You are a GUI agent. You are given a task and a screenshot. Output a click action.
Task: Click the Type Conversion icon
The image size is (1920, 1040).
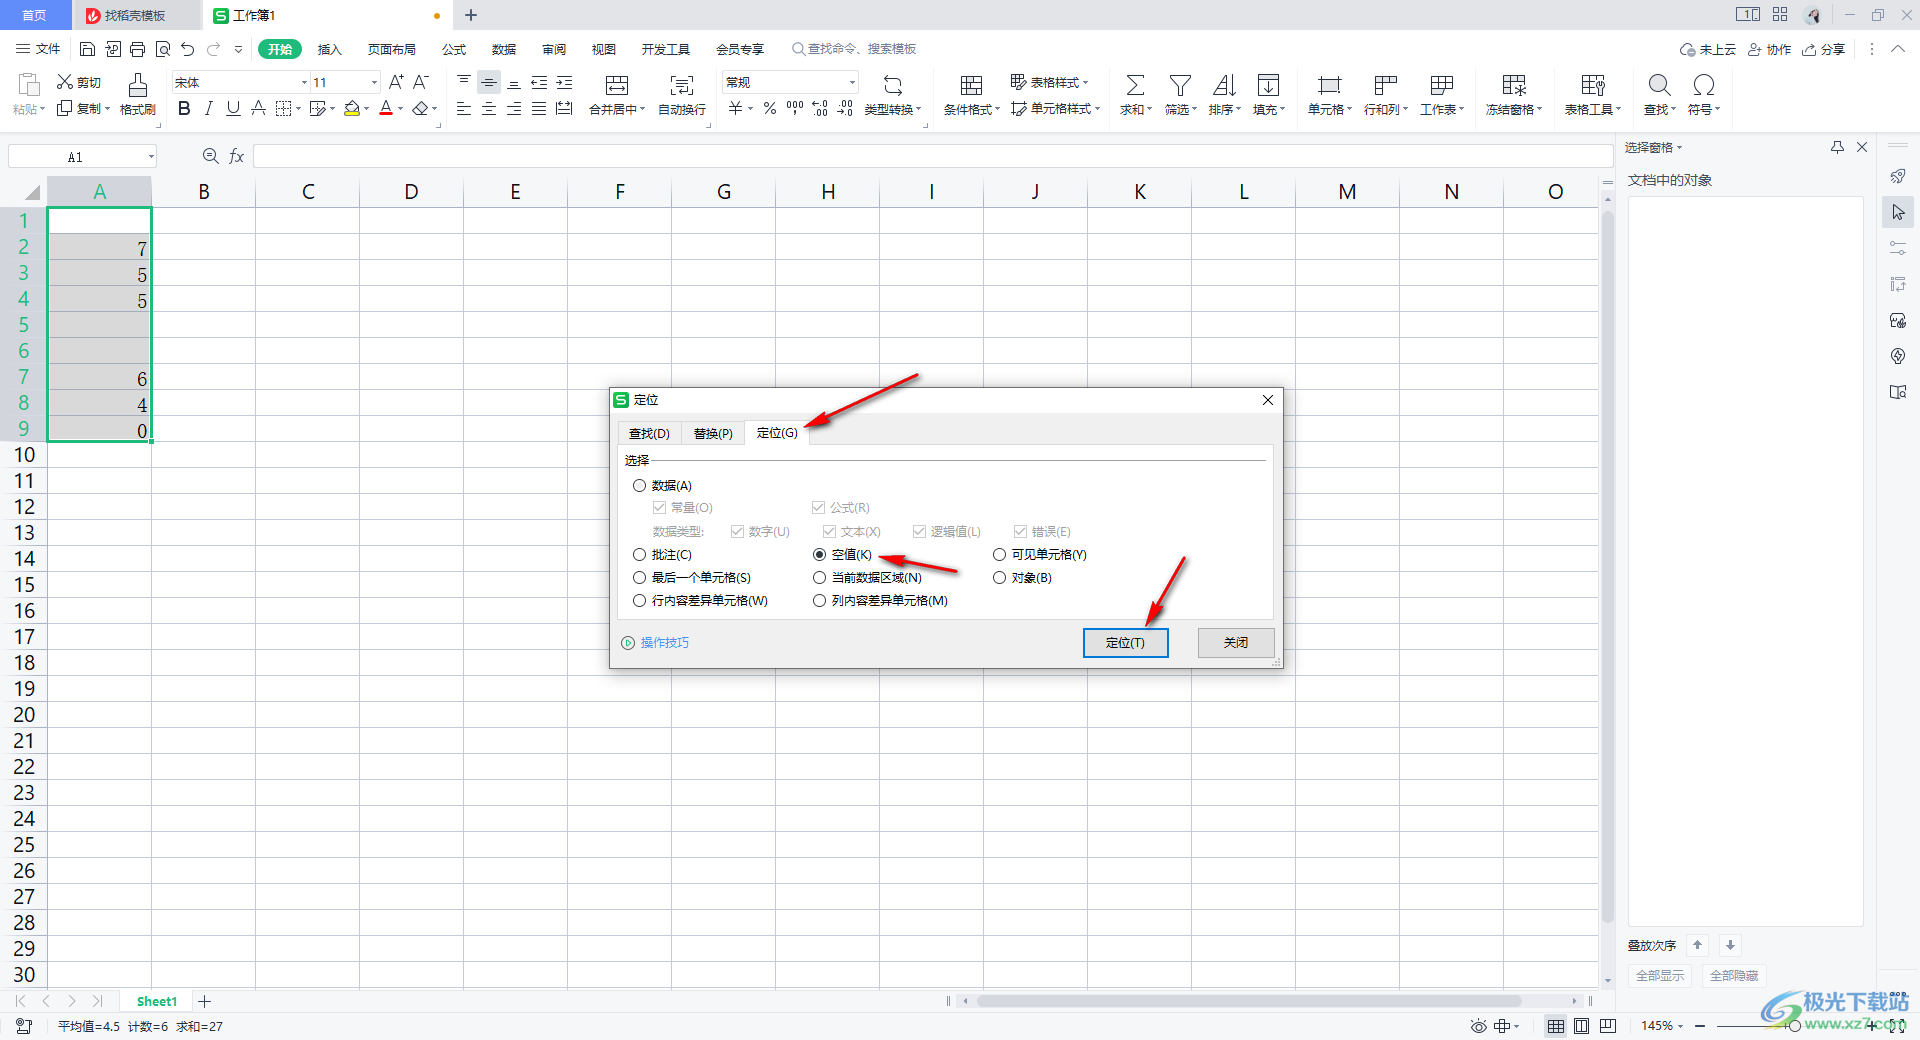coord(893,85)
